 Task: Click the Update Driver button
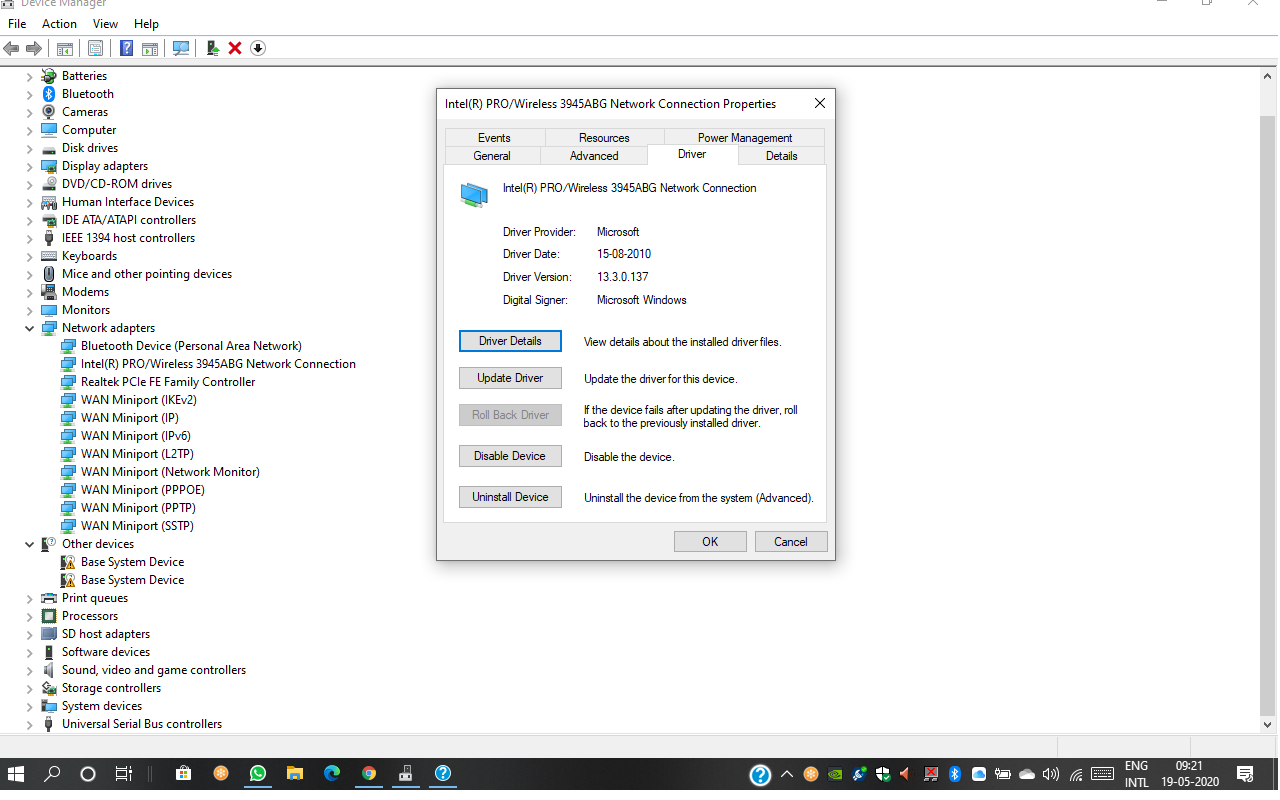tap(510, 378)
